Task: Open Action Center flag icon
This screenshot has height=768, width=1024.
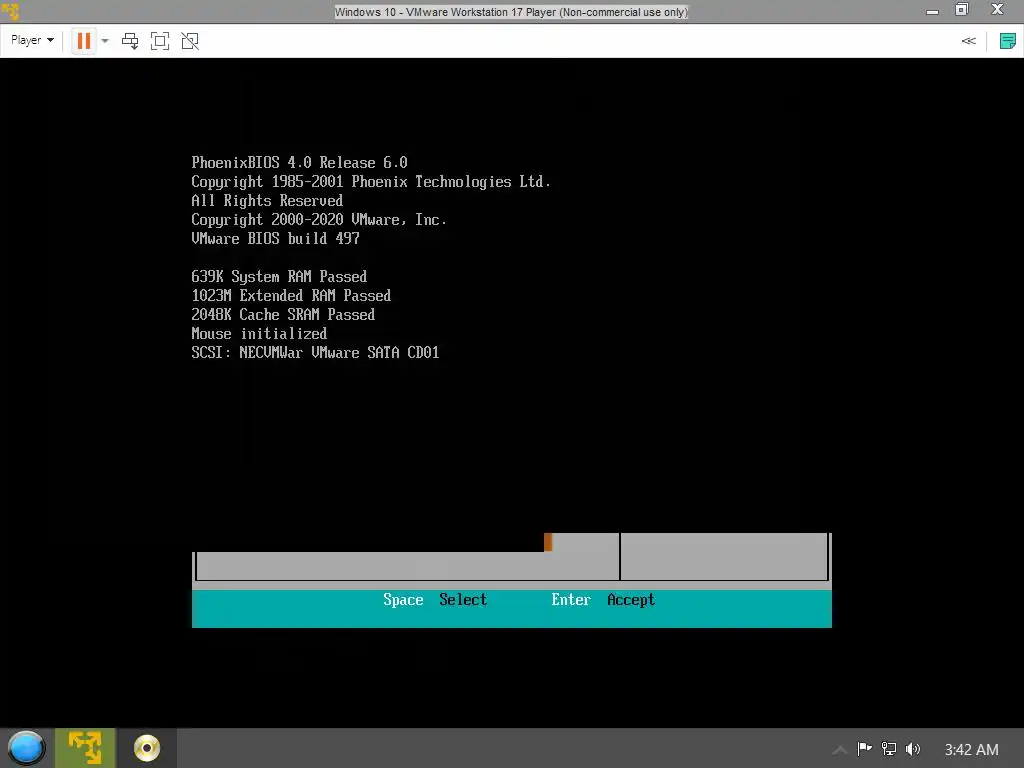Action: coord(864,748)
